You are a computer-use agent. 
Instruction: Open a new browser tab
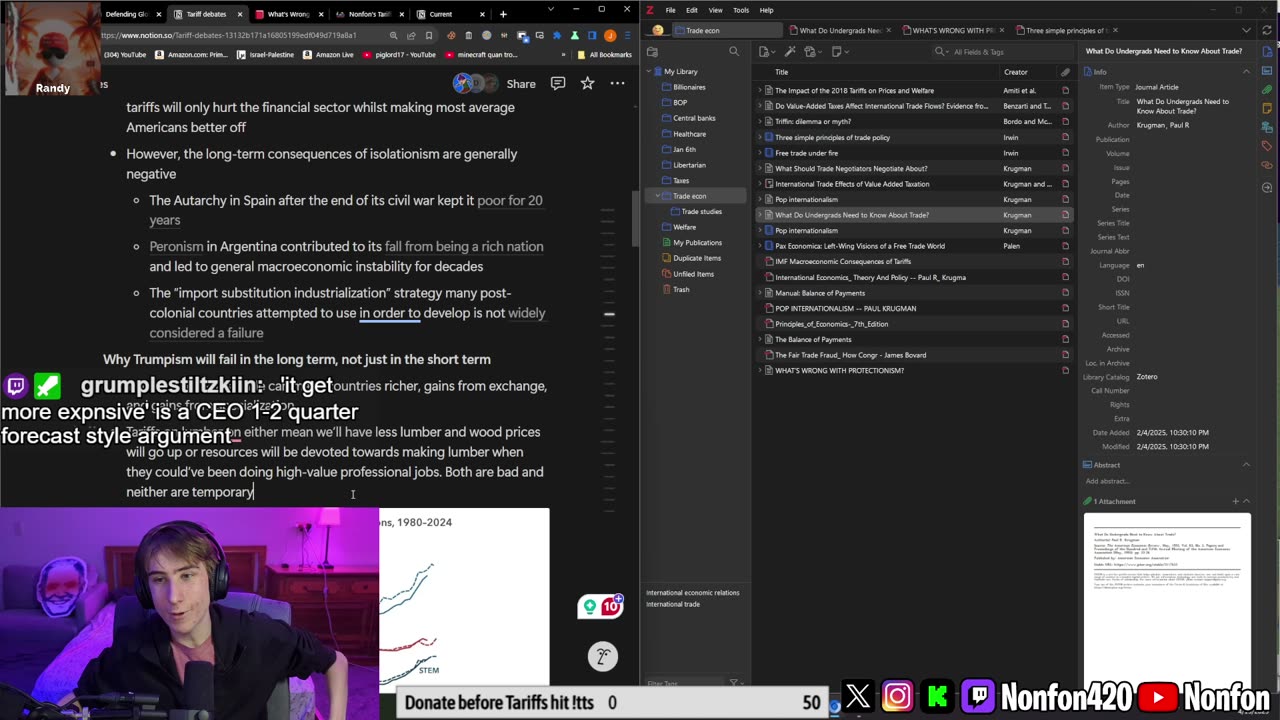(x=503, y=14)
